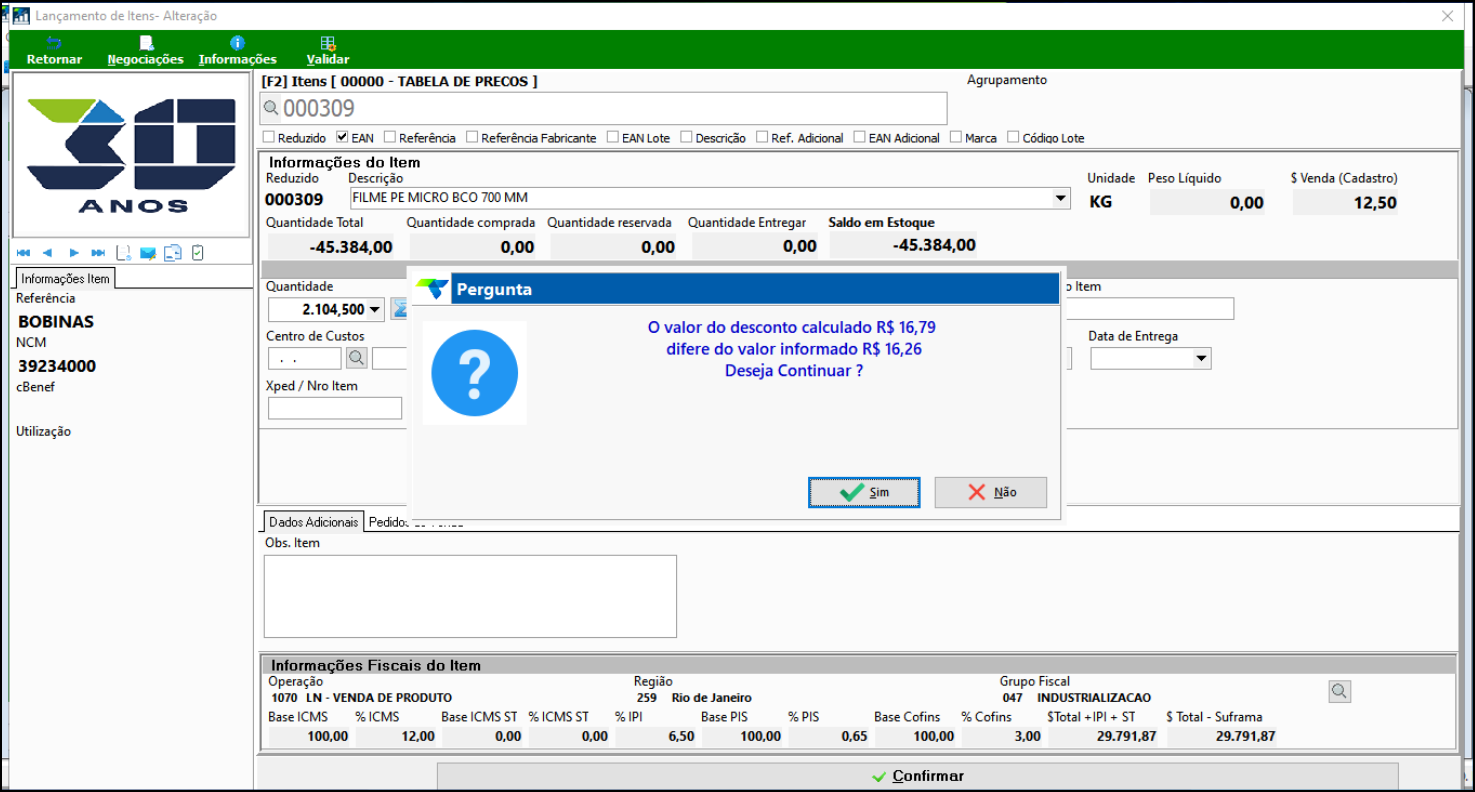Image resolution: width=1475 pixels, height=792 pixels.
Task: Enable the EAN Adicional checkbox
Action: pos(859,137)
